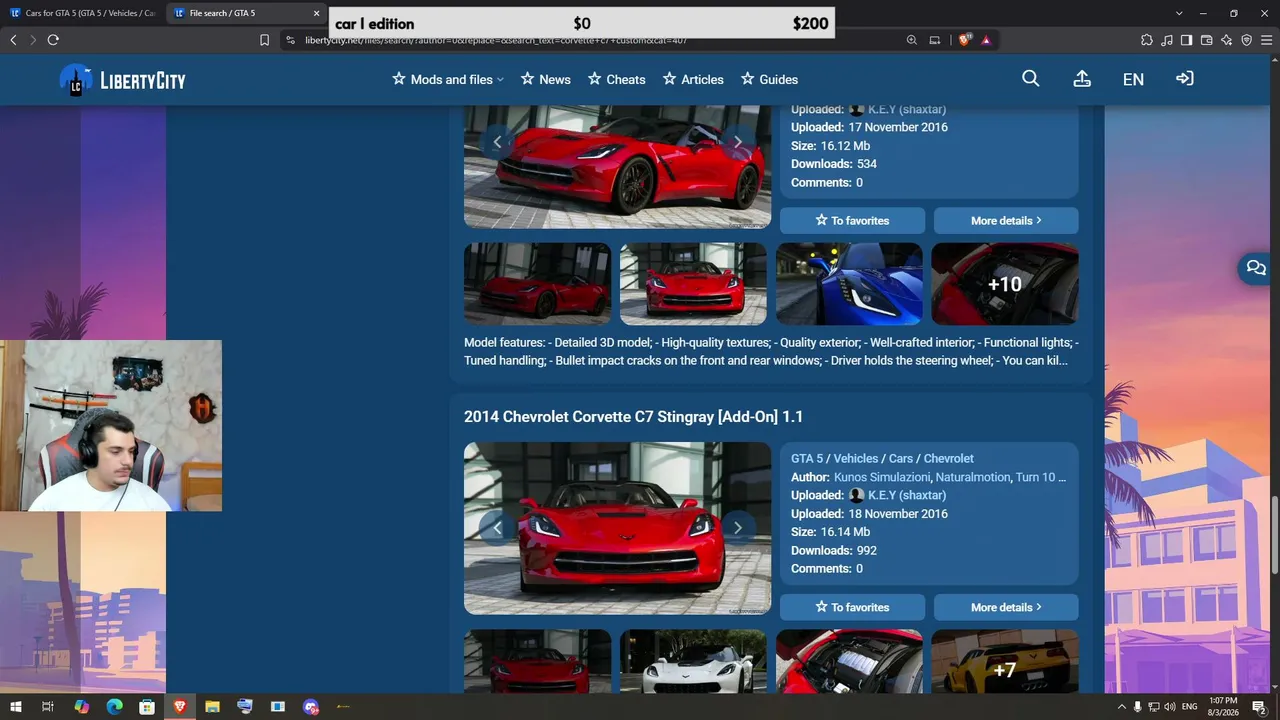Click the sign-in icon in header
Viewport: 1280px width, 720px height.
coord(1185,79)
